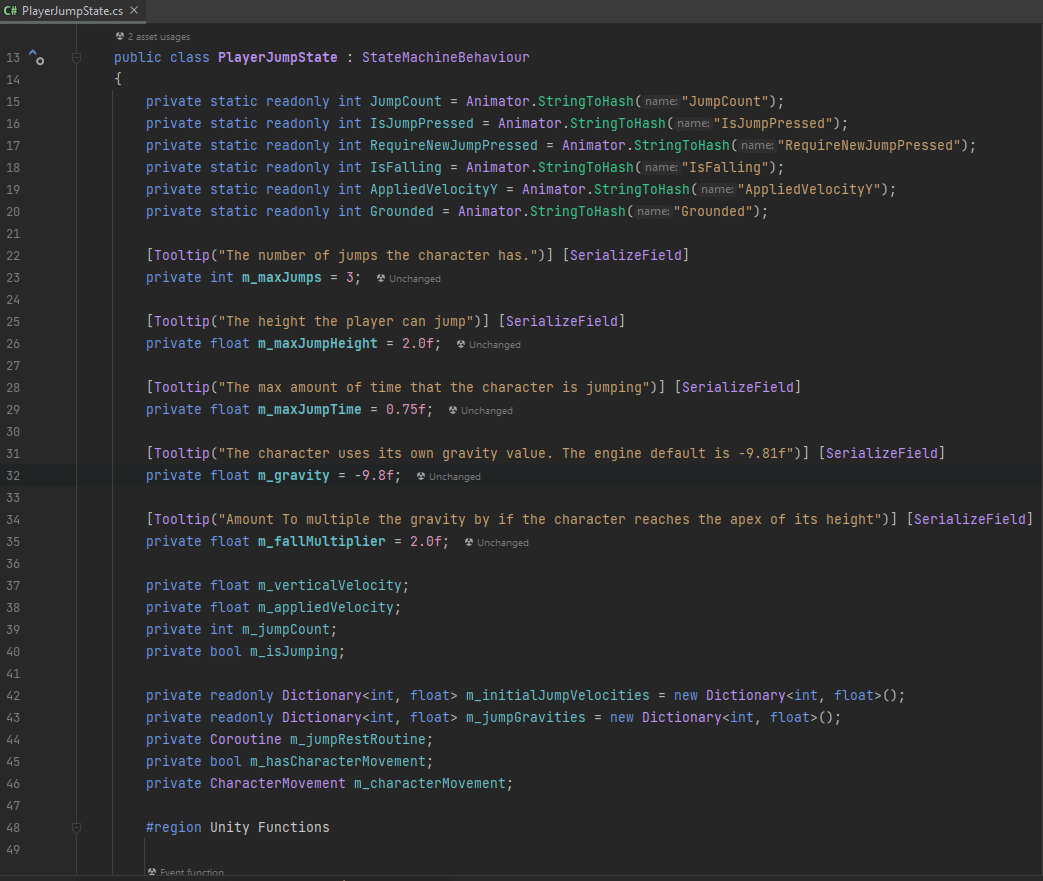Click the m_fallMultiplier field name
Screen dimensions: 1043x881
[x=321, y=541]
